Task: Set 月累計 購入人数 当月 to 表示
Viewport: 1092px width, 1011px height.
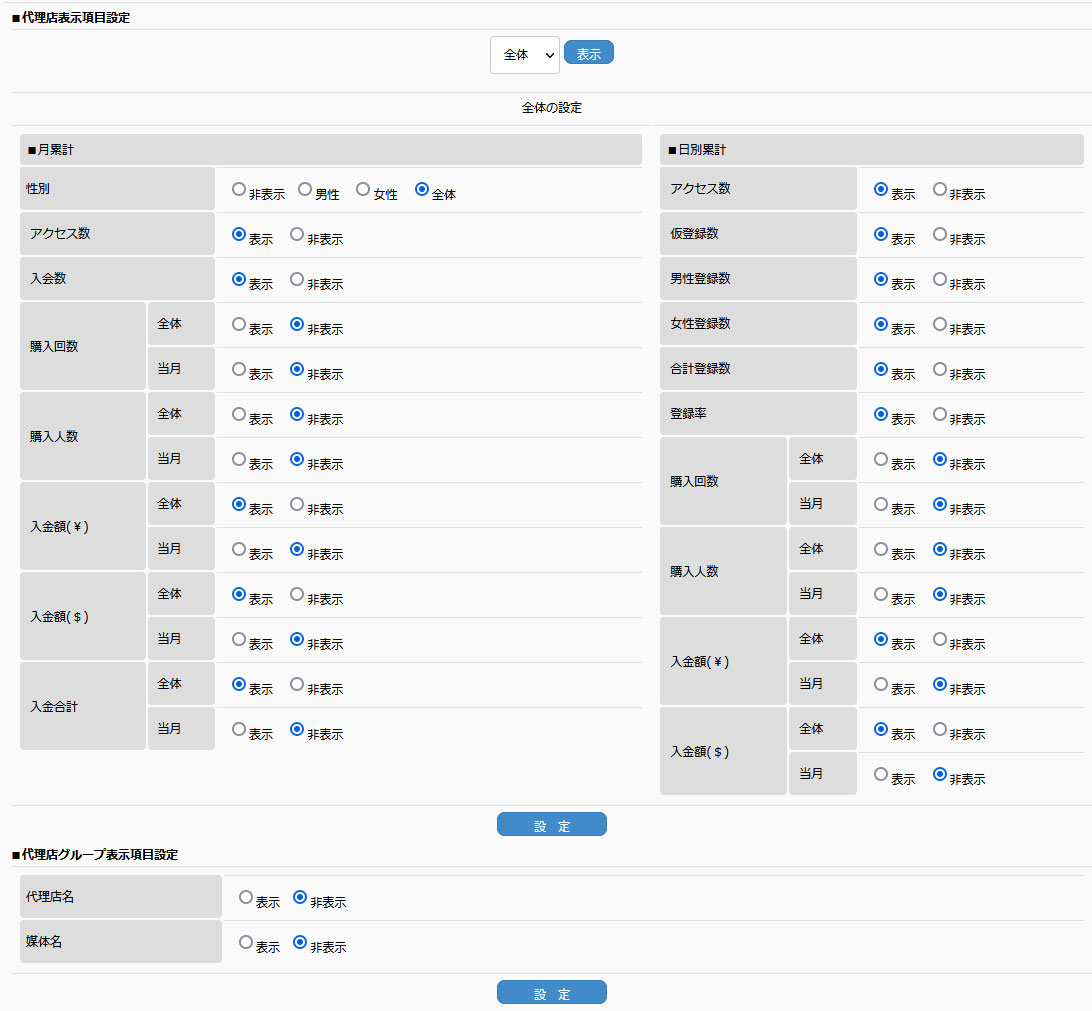Action: pos(239,459)
